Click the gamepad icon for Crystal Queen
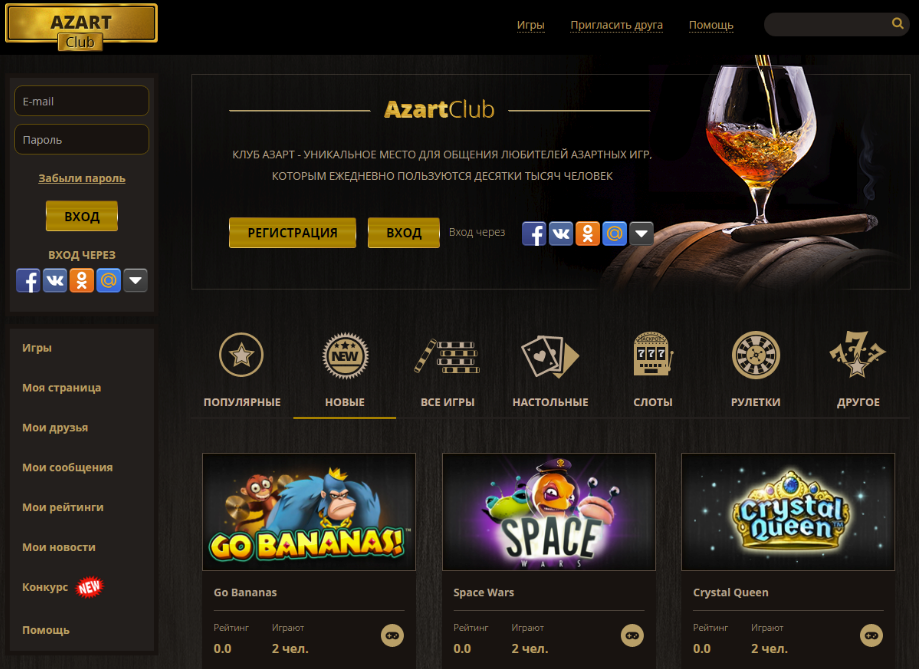This screenshot has height=669, width=919. [872, 636]
